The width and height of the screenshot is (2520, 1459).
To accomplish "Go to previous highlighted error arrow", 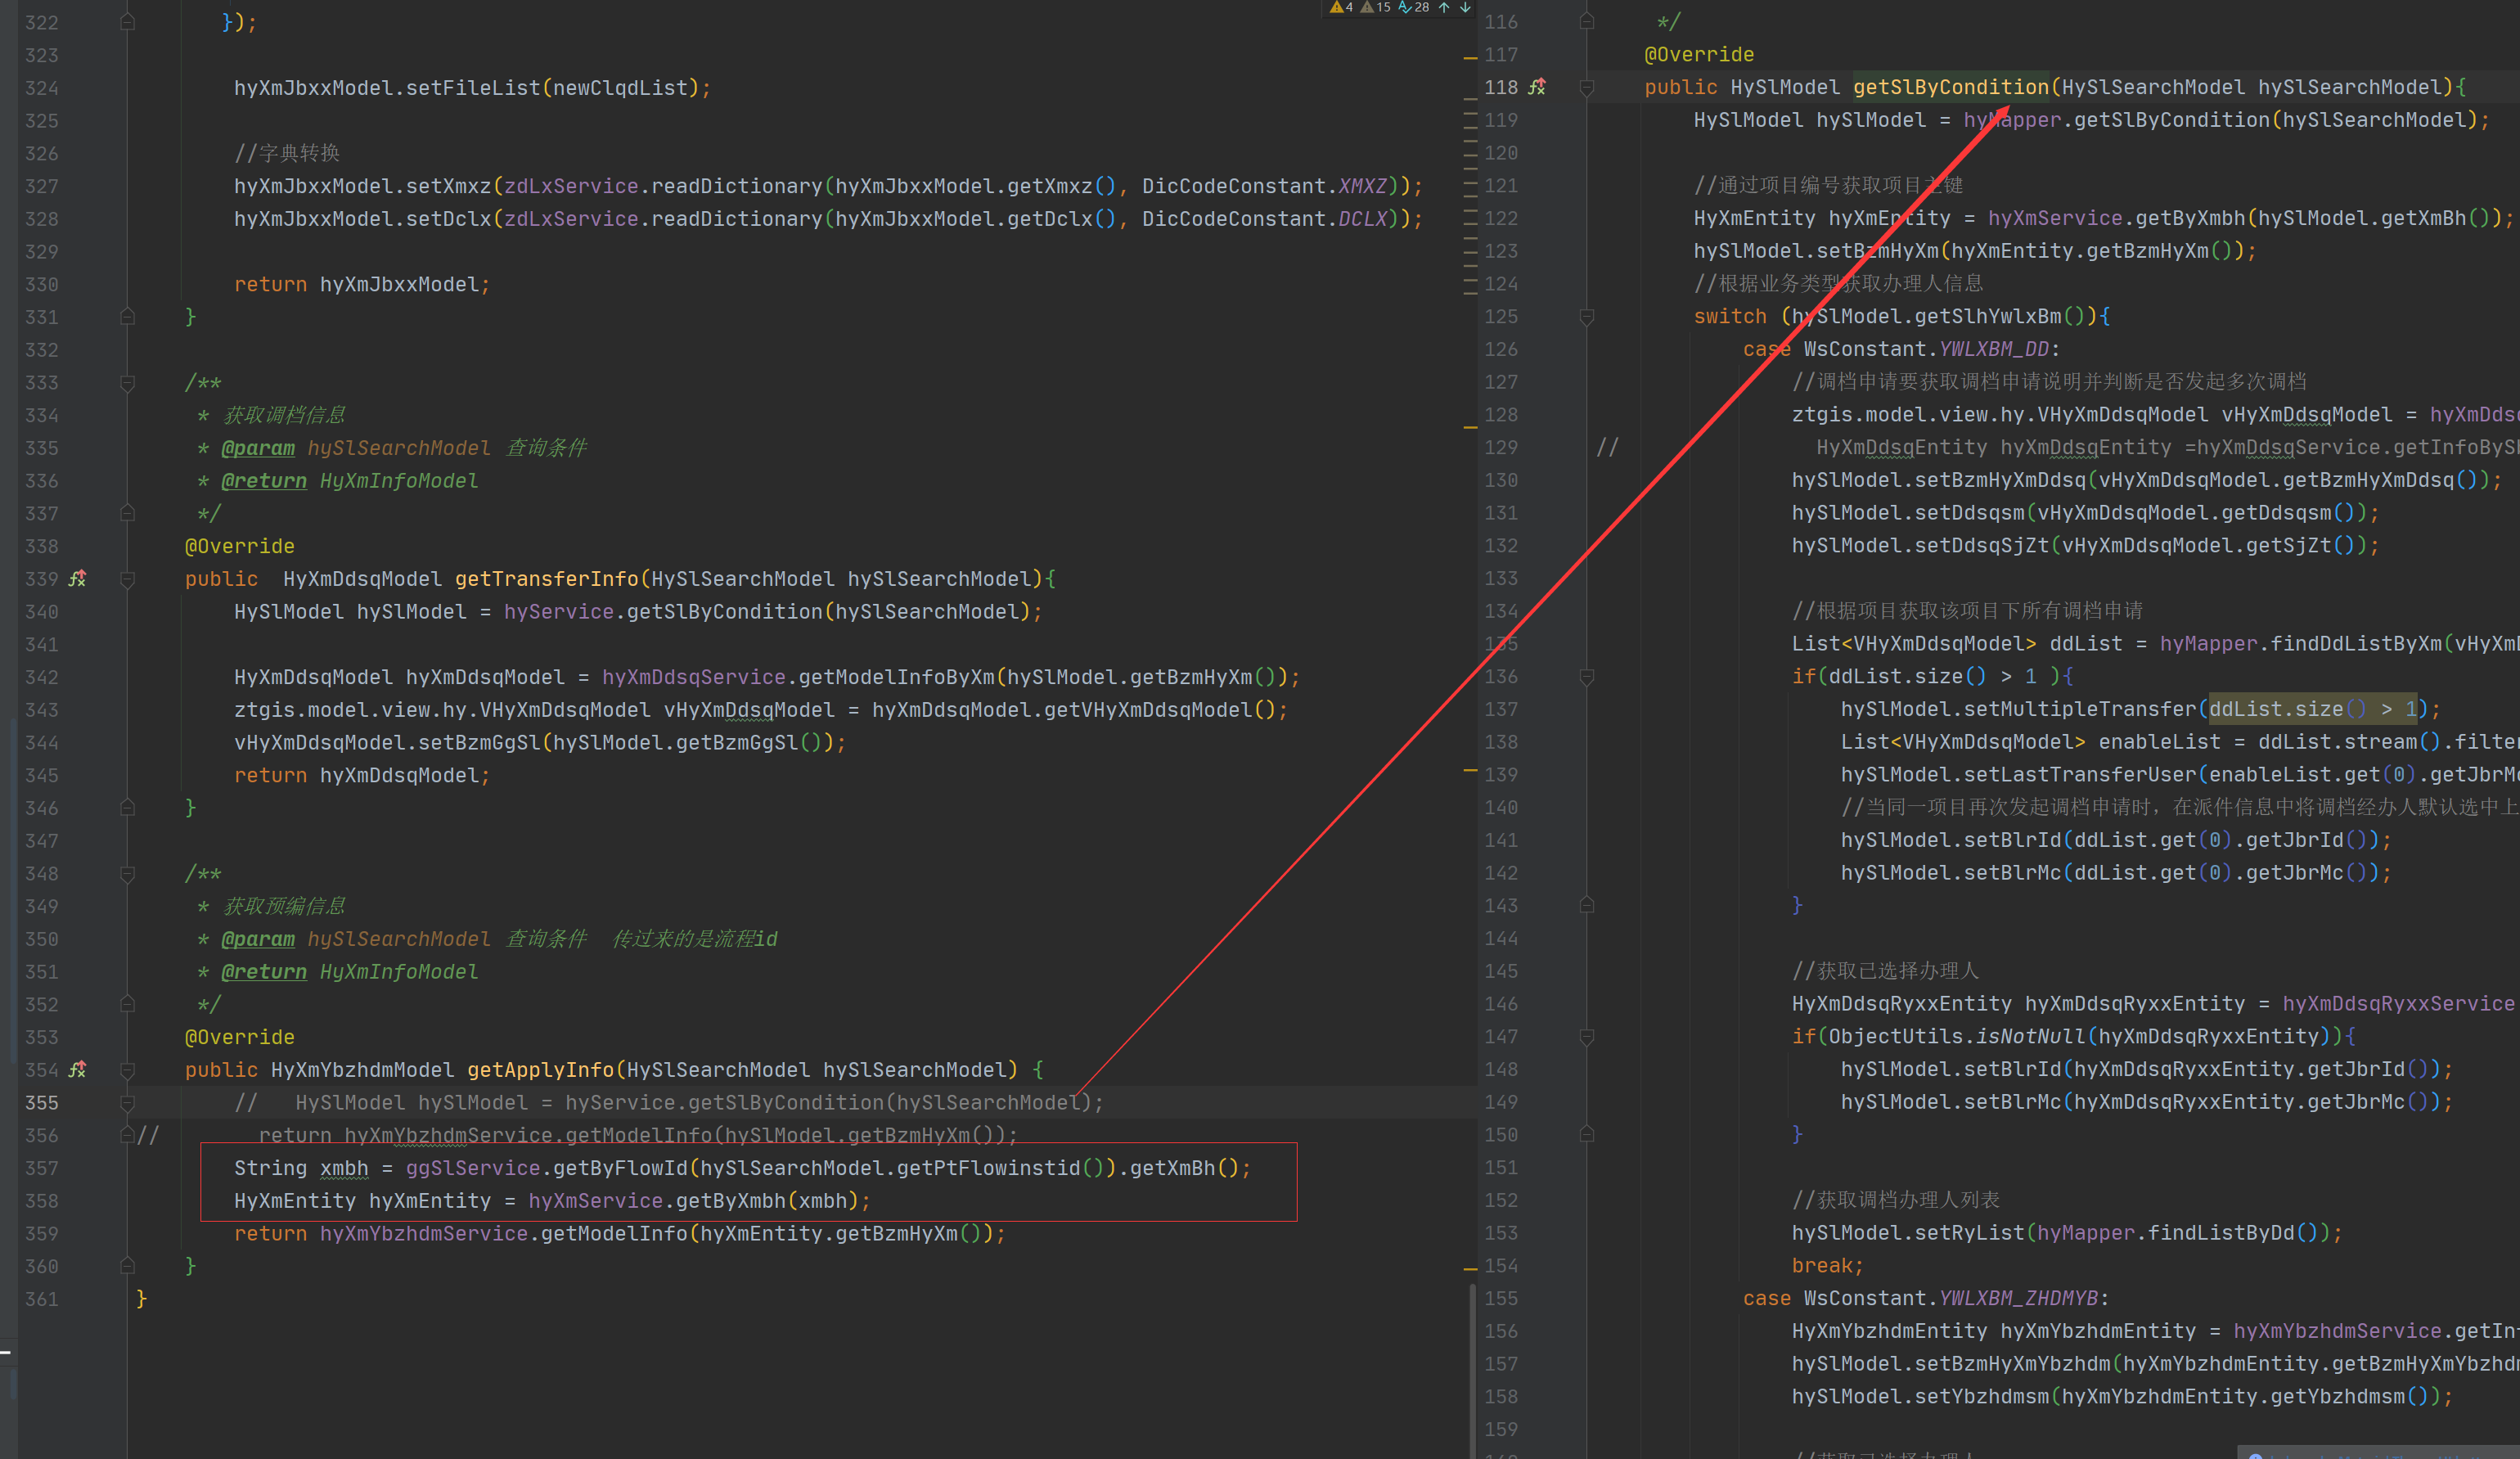I will [x=1444, y=7].
